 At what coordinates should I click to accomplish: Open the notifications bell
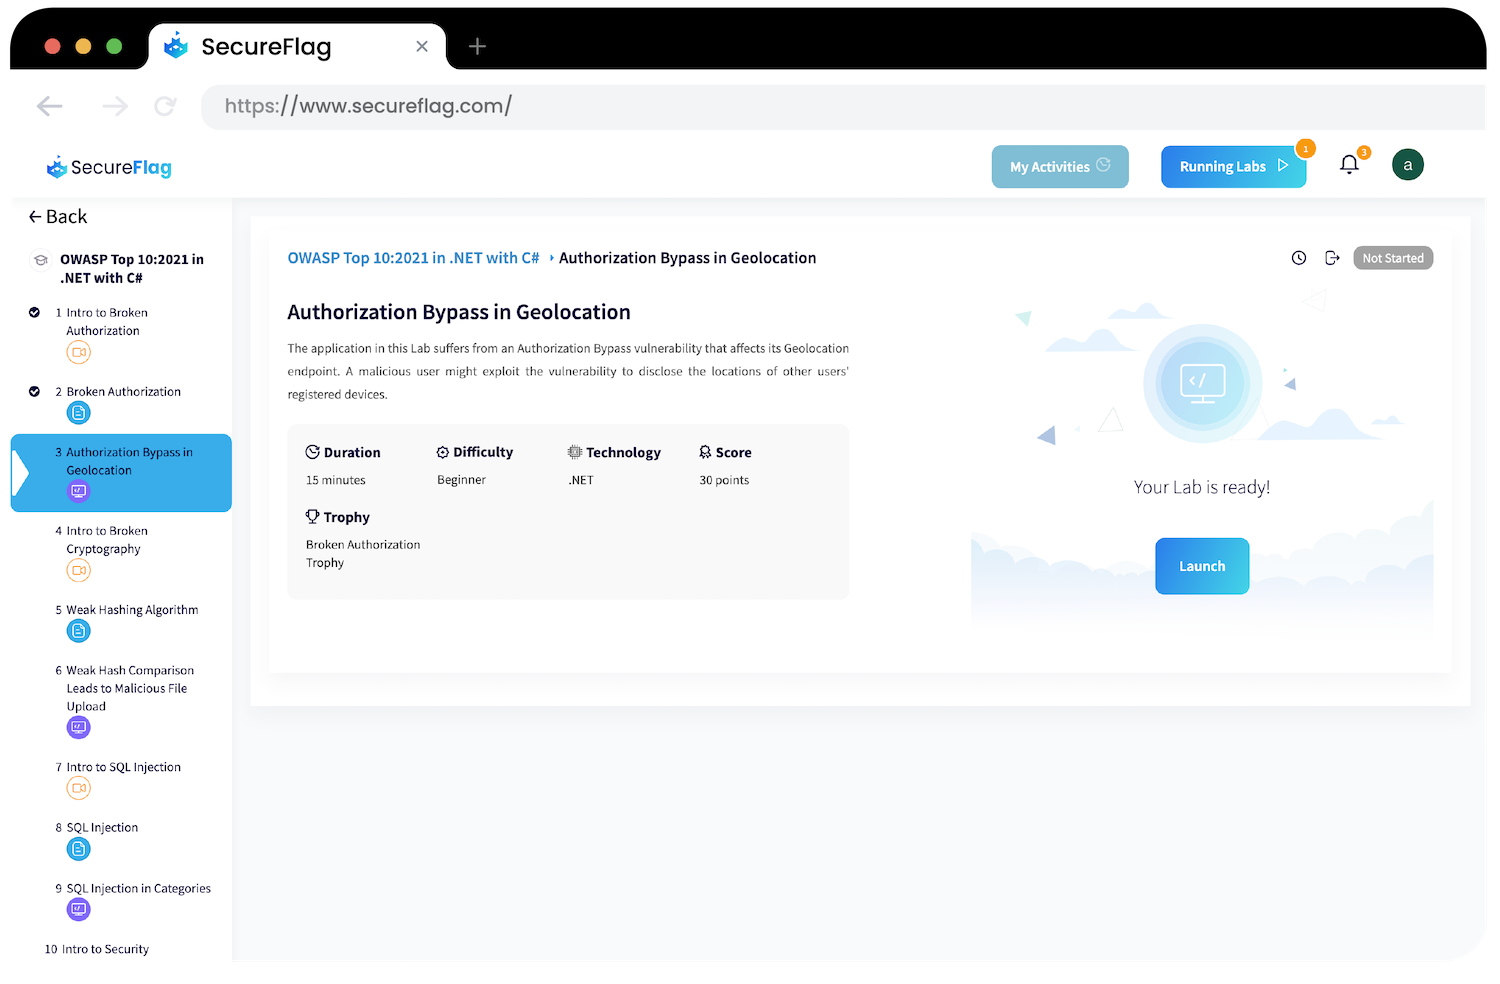[x=1349, y=165]
